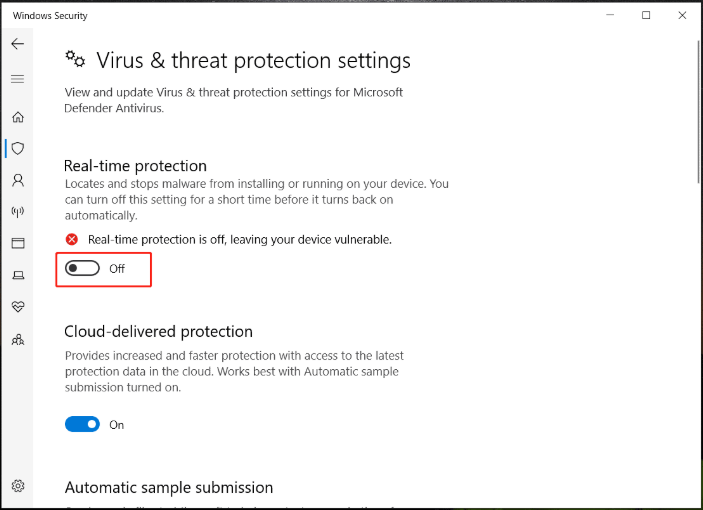Open Device security laptop icon
Viewport: 703px width, 510px height.
pos(18,275)
